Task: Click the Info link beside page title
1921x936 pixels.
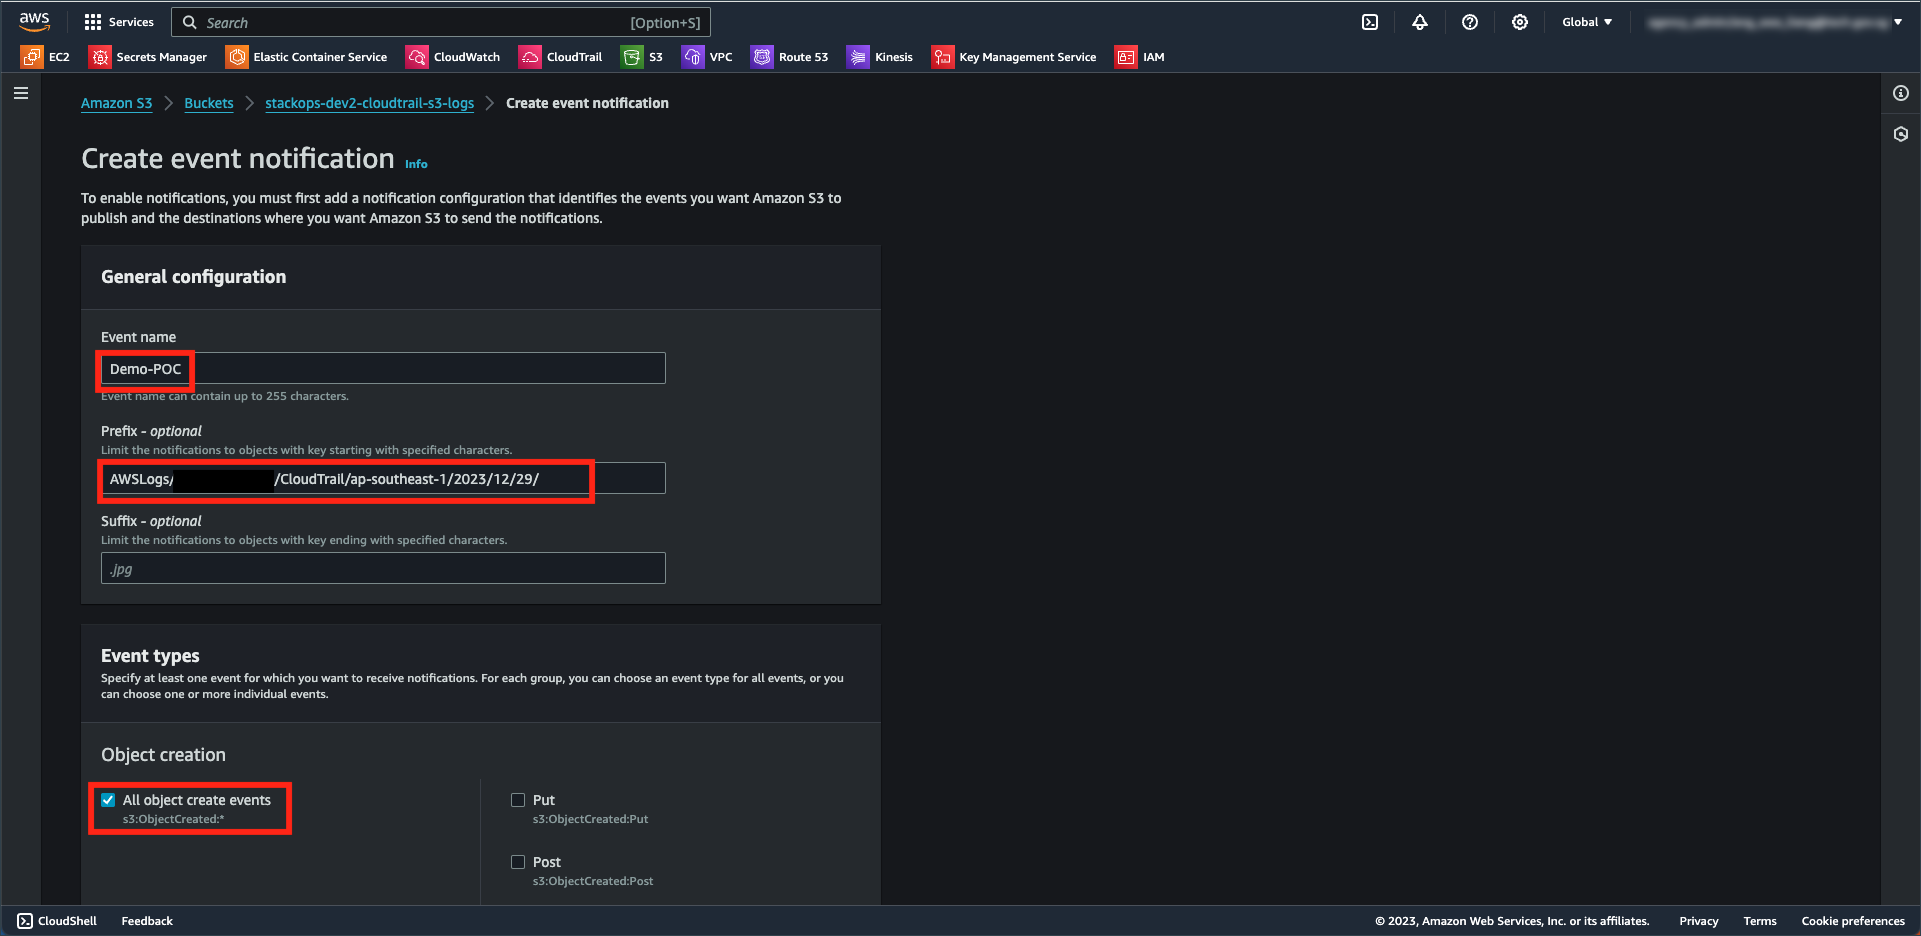Action: point(416,164)
